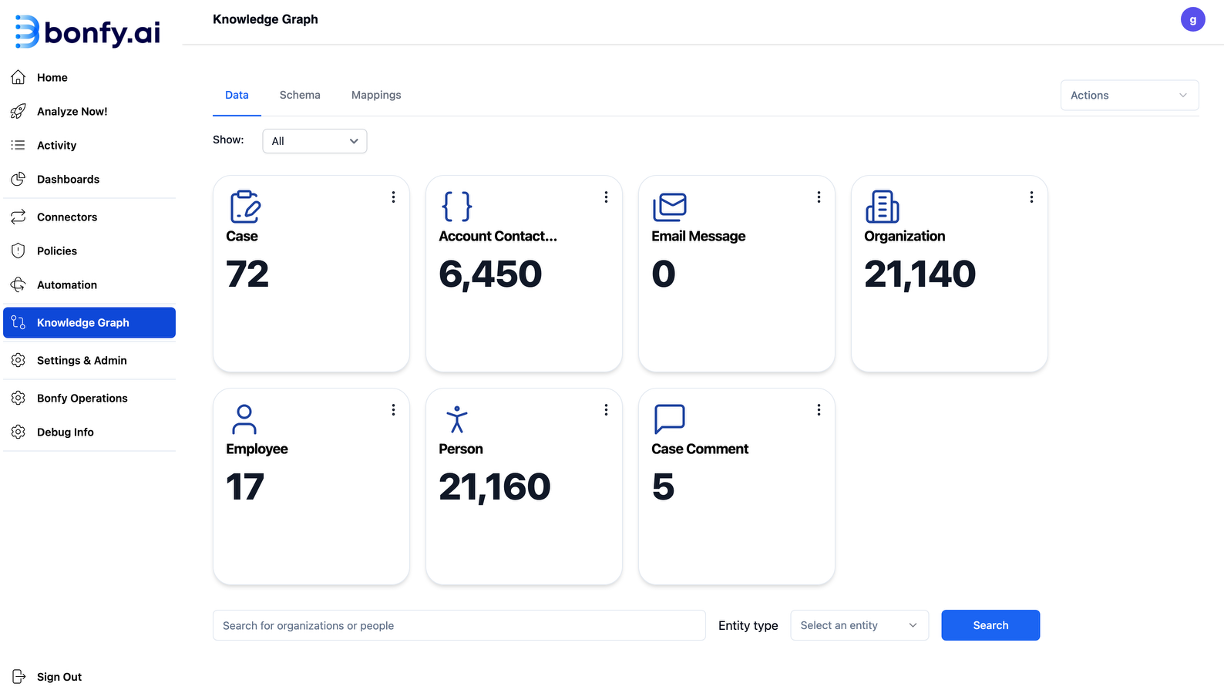Click the Email Message envelope icon
This screenshot has width=1224, height=700.
coord(669,207)
